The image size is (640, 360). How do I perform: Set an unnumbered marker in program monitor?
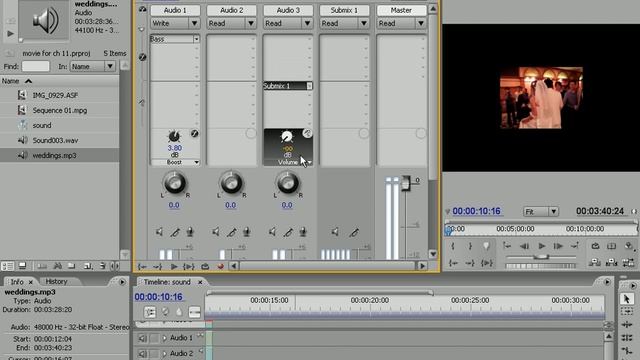pyautogui.click(x=486, y=246)
